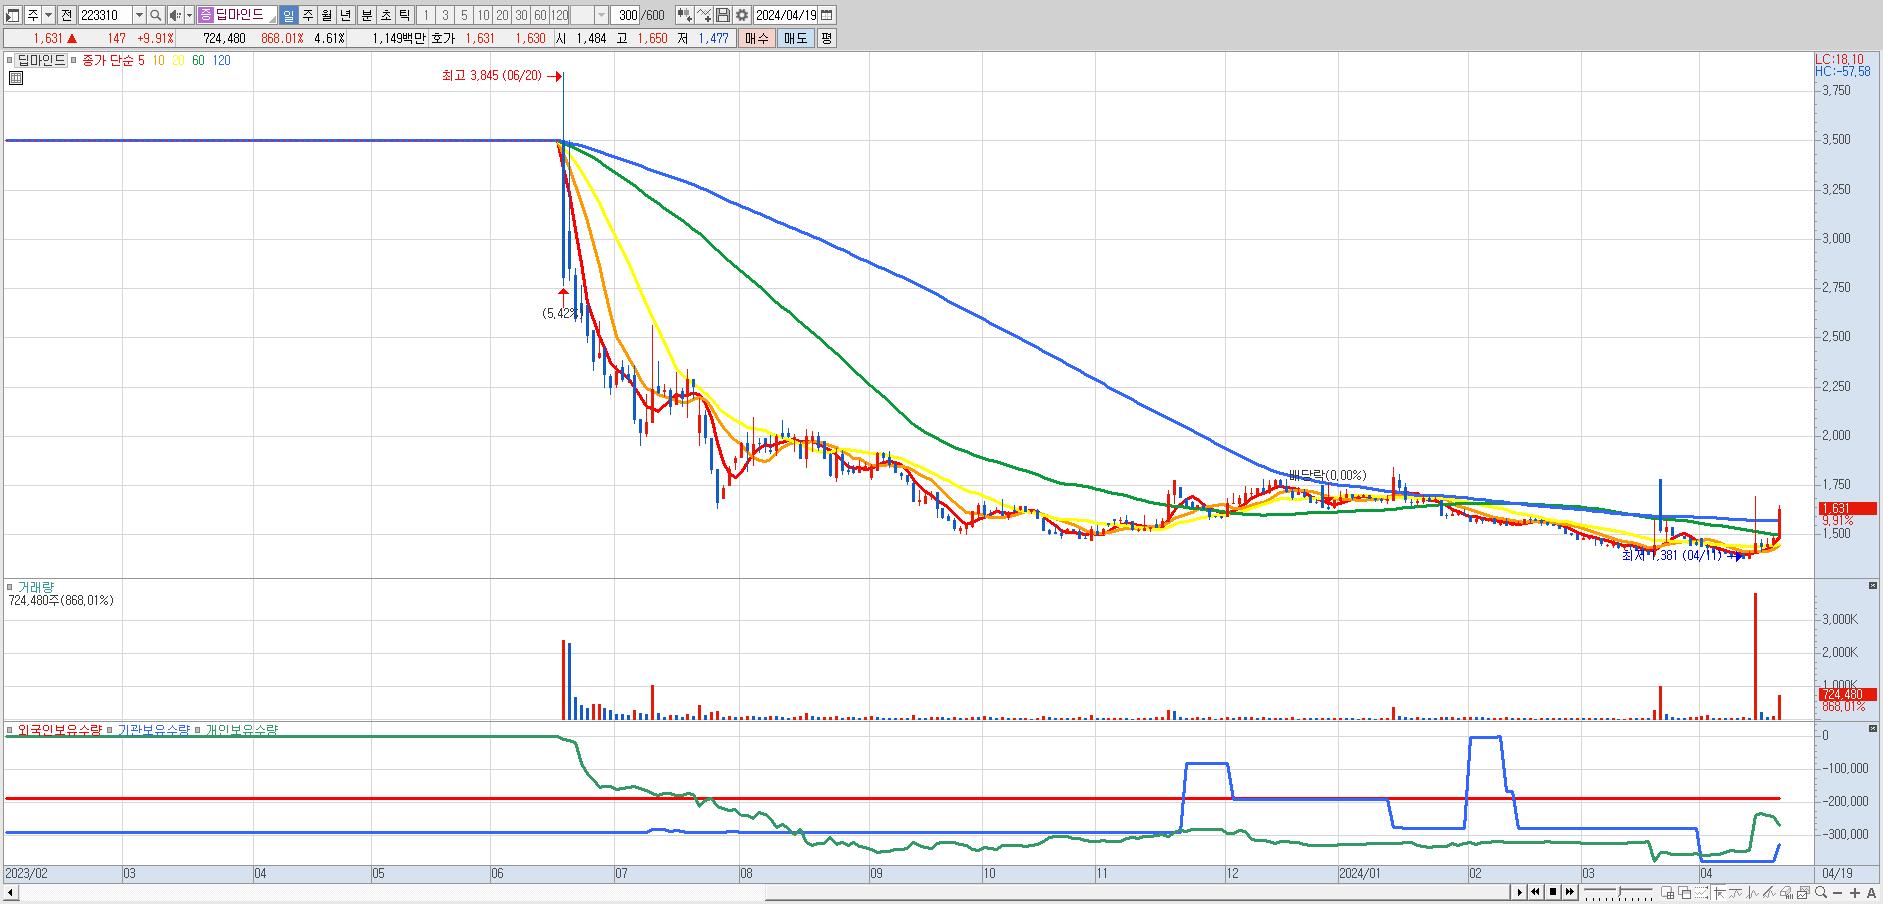Click the eraser with bars icon at bottom

(1786, 892)
